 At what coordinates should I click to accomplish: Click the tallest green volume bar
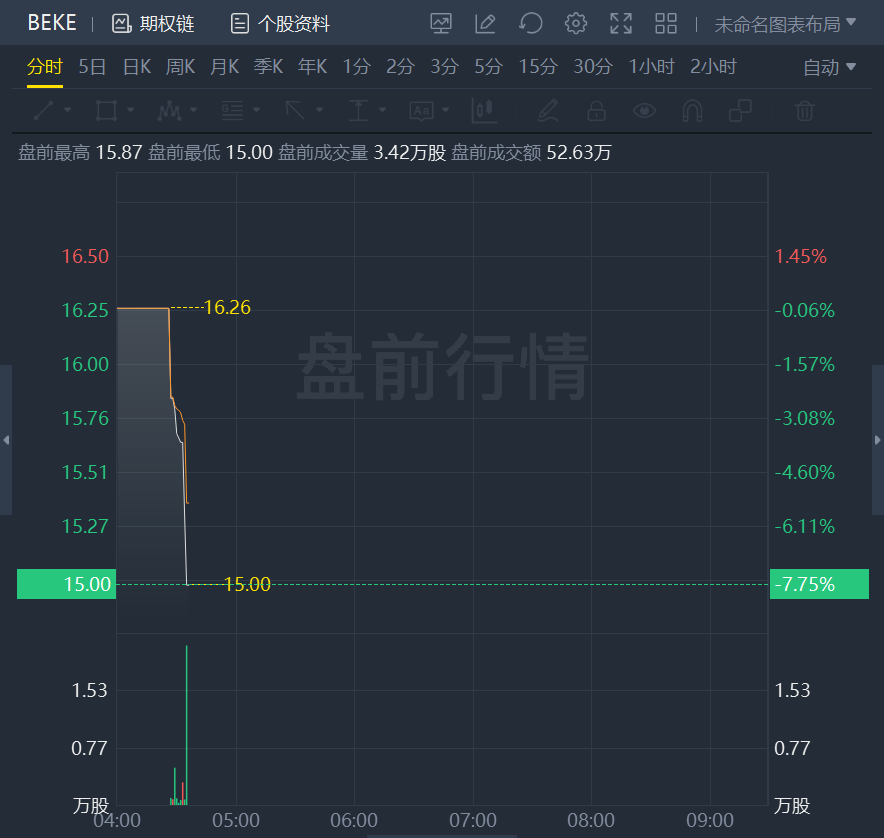(x=187, y=725)
